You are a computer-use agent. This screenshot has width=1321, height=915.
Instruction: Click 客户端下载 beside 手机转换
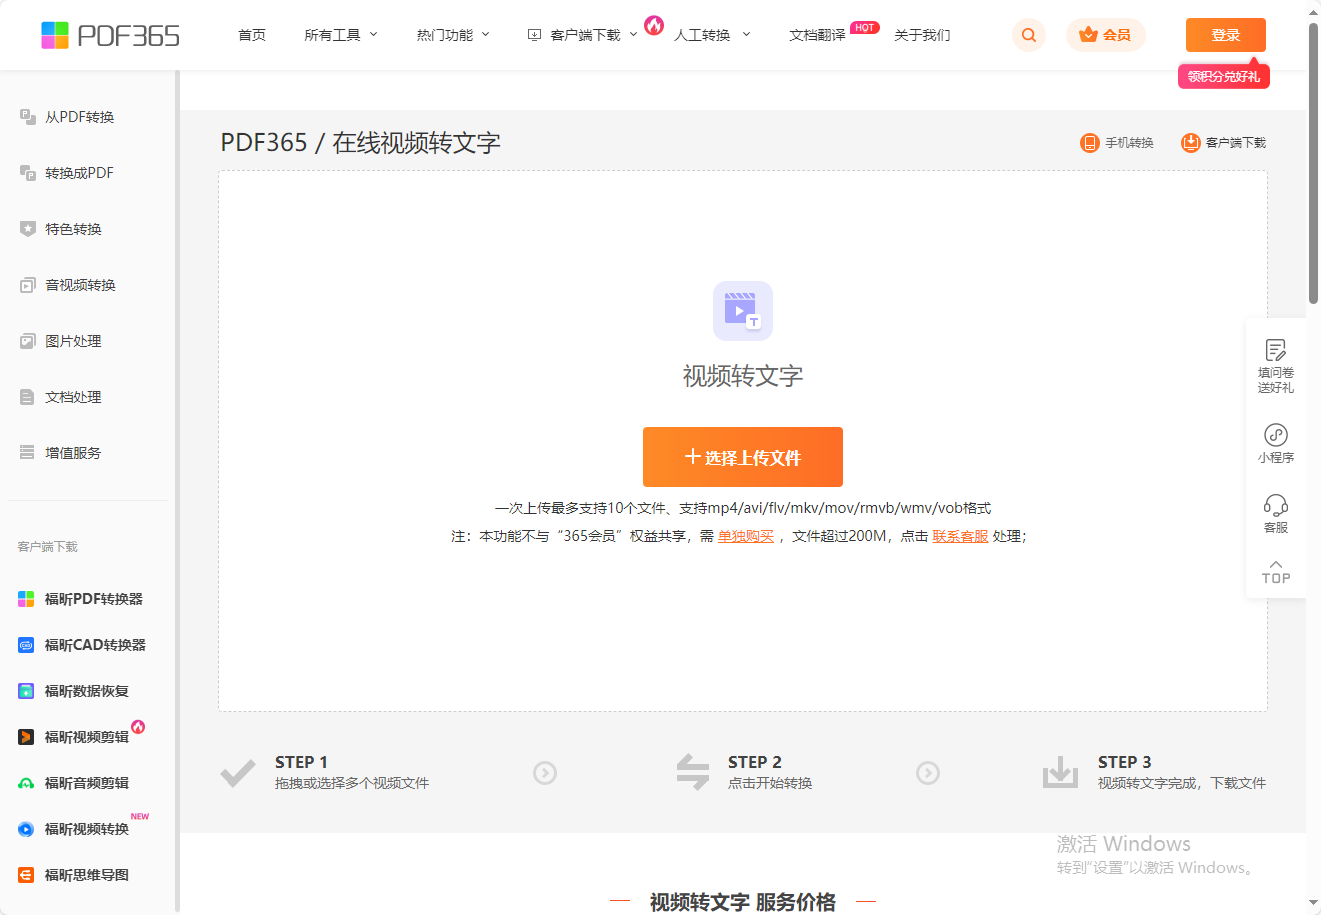tap(1224, 143)
